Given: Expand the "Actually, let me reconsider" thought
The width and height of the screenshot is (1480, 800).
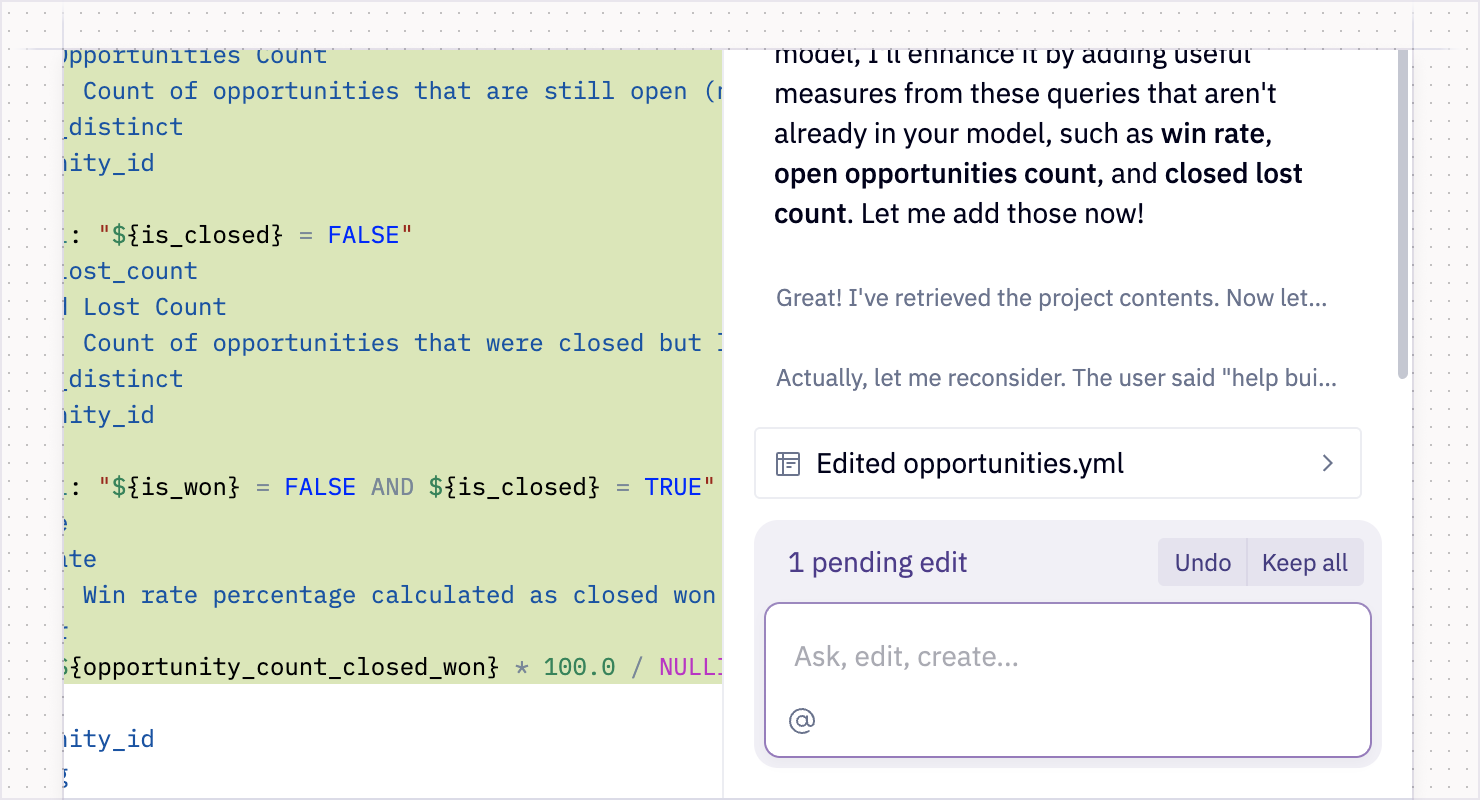Looking at the screenshot, I should (1056, 379).
